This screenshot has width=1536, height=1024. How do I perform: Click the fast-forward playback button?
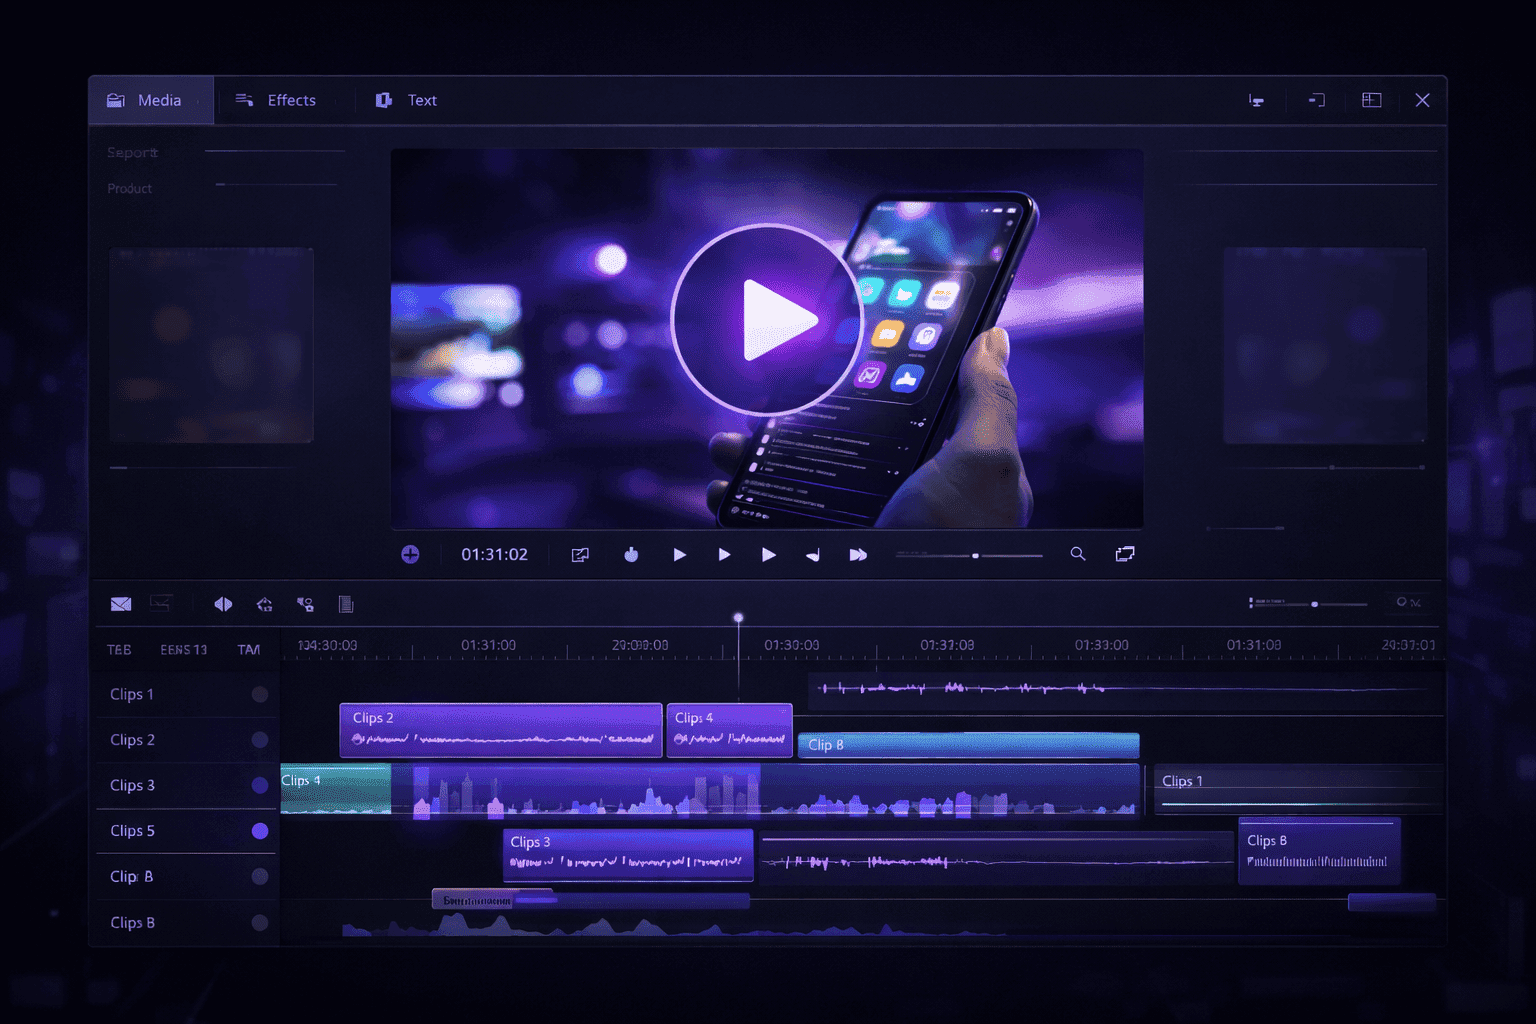(858, 554)
